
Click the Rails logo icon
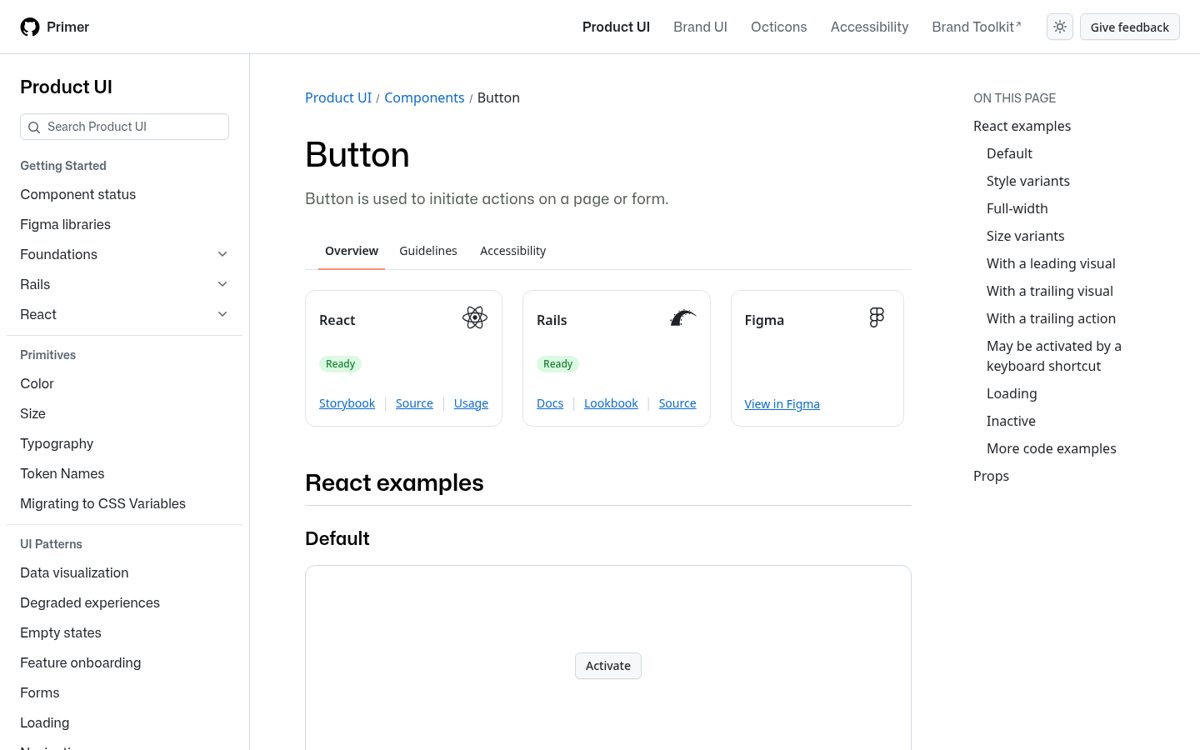pyautogui.click(x=683, y=319)
